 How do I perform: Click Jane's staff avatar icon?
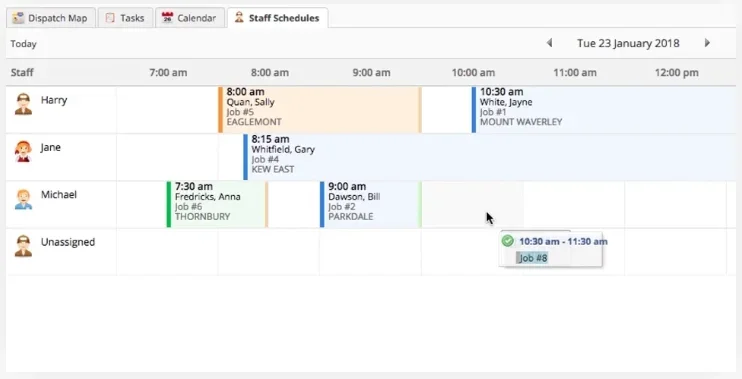coord(23,151)
